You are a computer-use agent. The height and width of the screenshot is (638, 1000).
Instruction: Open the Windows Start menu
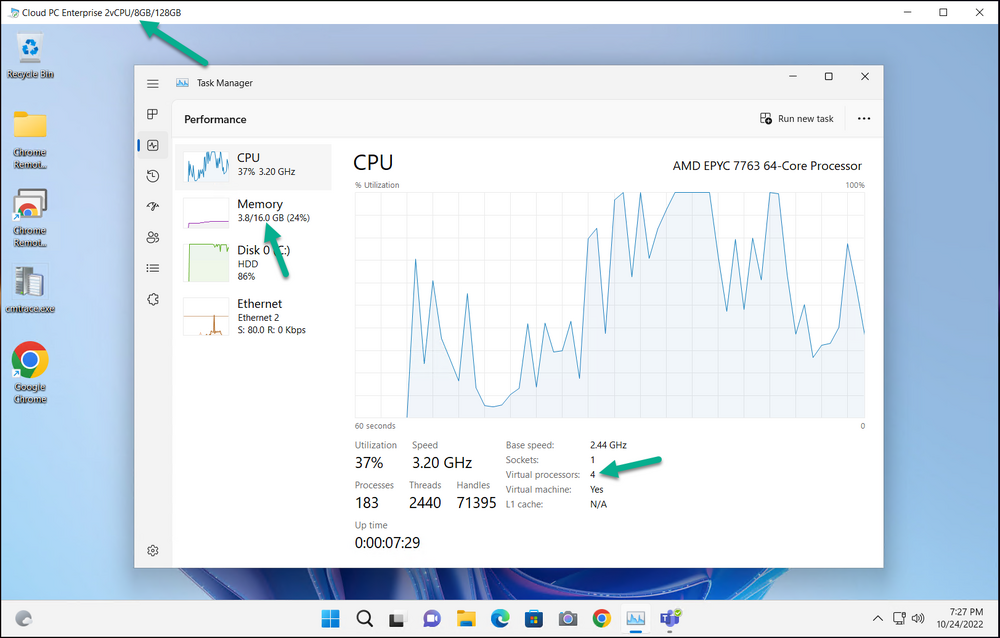point(330,619)
